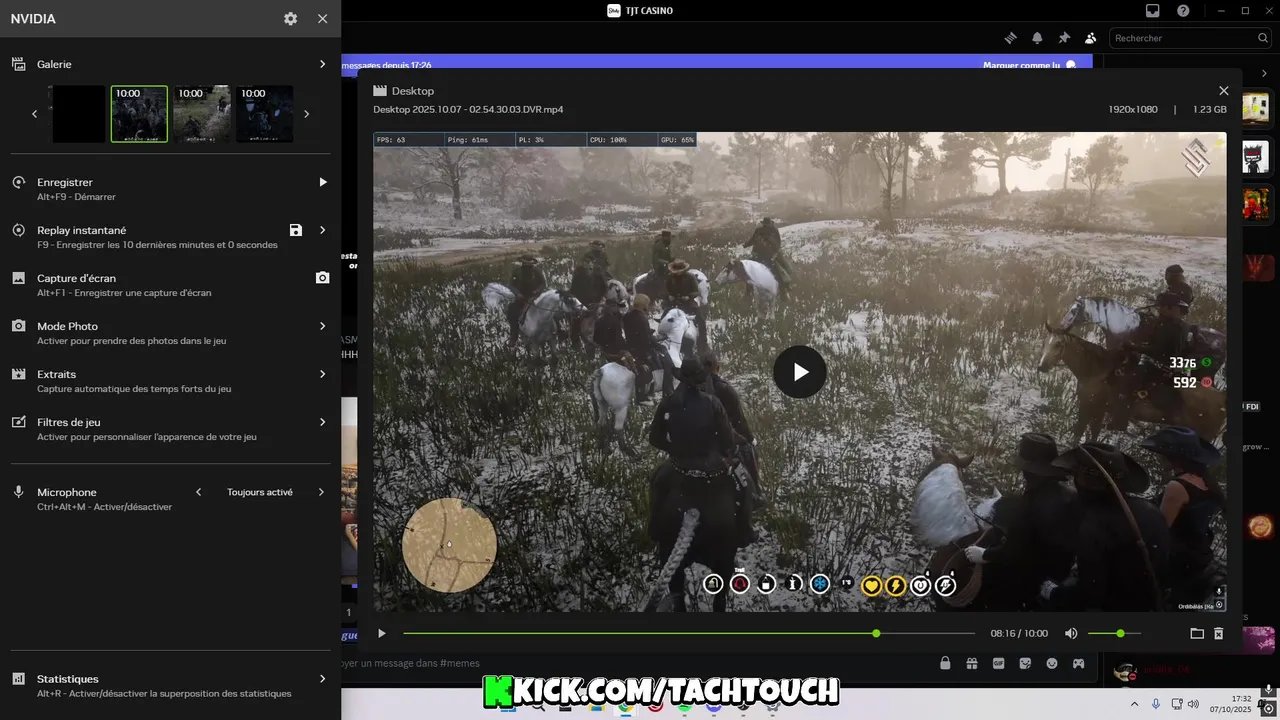Show hidden system tray icons
1280x720 pixels.
tap(1134, 704)
